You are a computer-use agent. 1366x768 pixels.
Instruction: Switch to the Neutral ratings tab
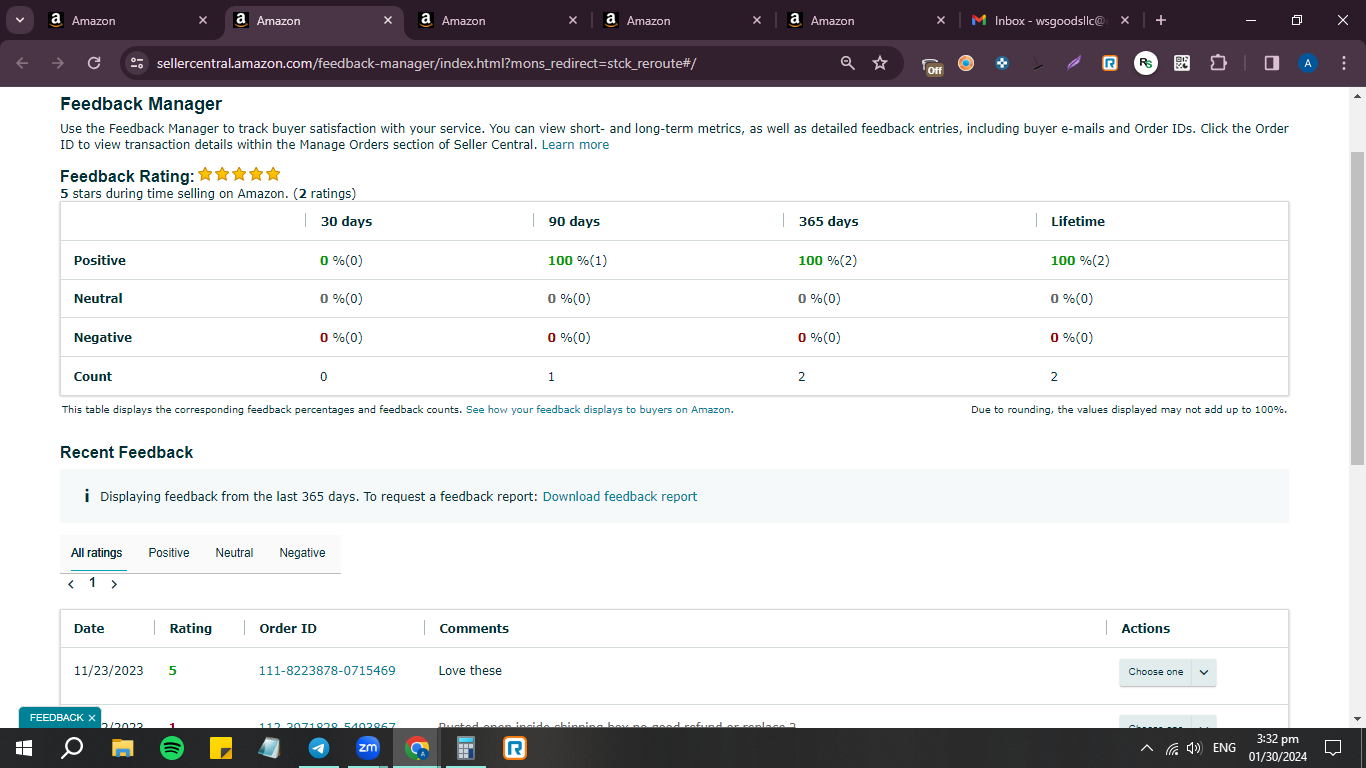[x=234, y=553]
